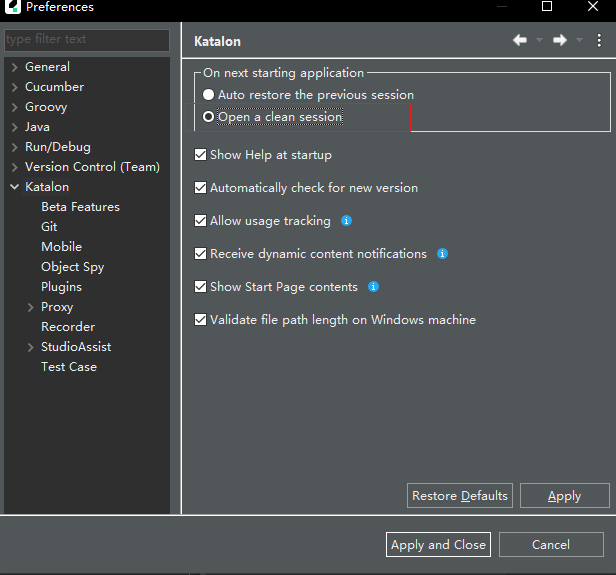616x575 pixels.
Task: Expand the Run/Debug tree node
Action: (15, 147)
